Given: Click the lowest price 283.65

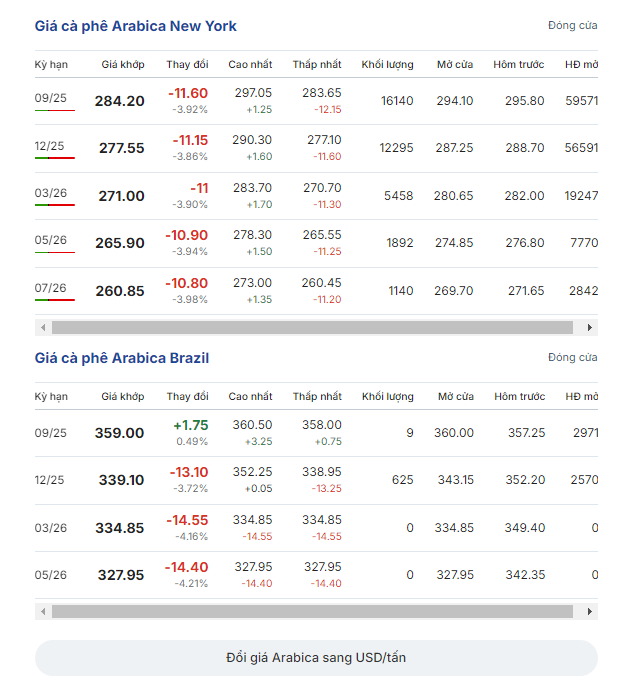Looking at the screenshot, I should tap(322, 93).
